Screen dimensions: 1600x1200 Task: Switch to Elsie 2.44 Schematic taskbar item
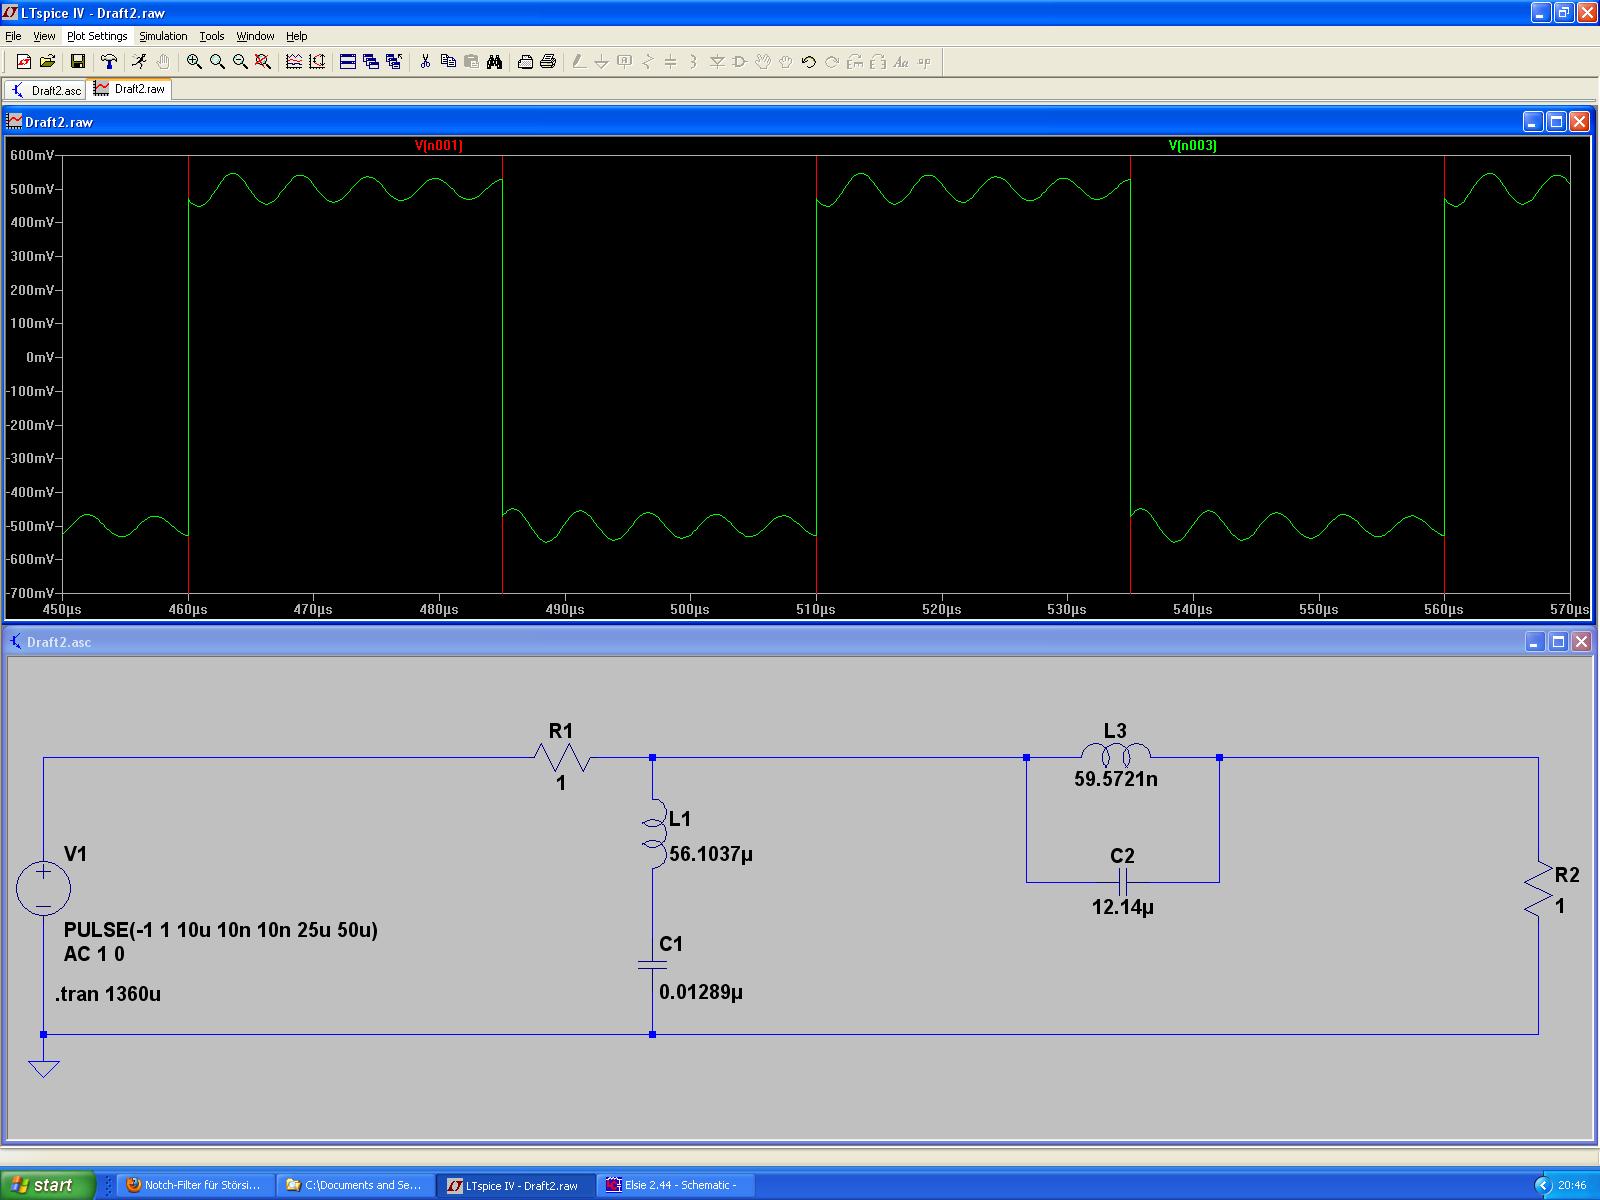pyautogui.click(x=675, y=1185)
